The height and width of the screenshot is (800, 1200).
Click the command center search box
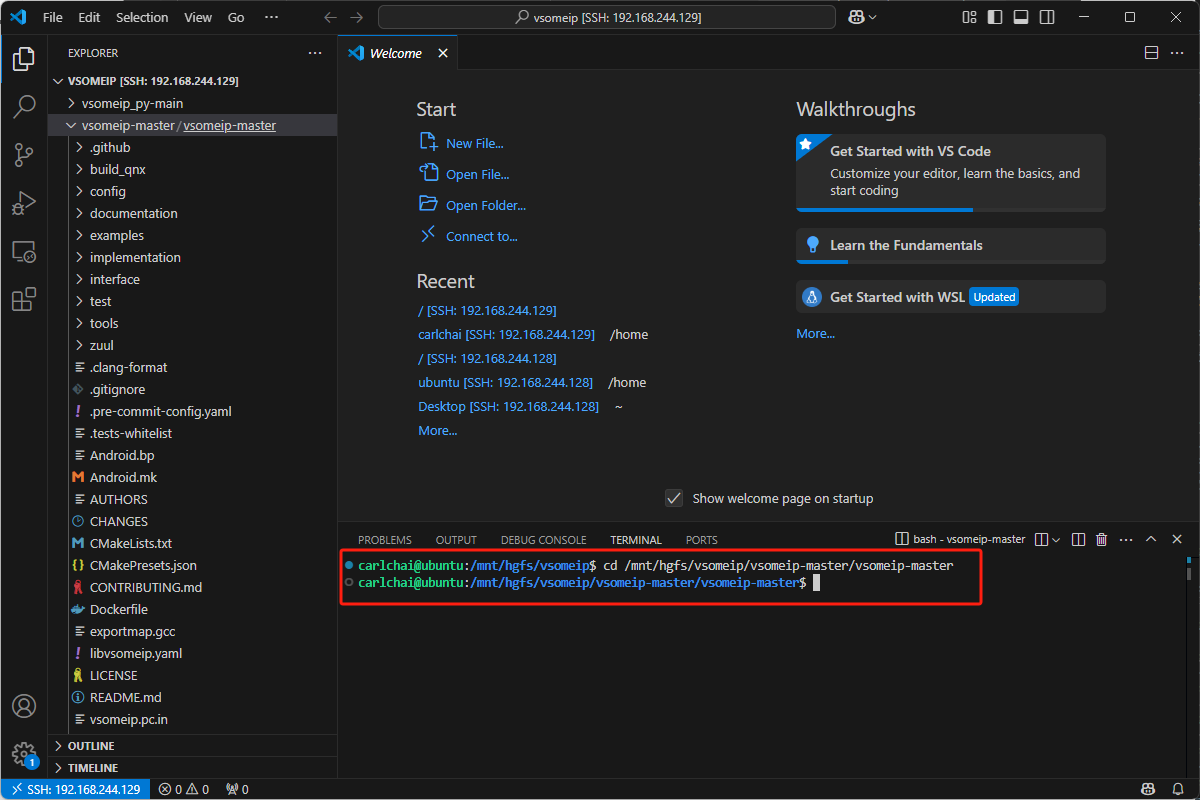(607, 17)
